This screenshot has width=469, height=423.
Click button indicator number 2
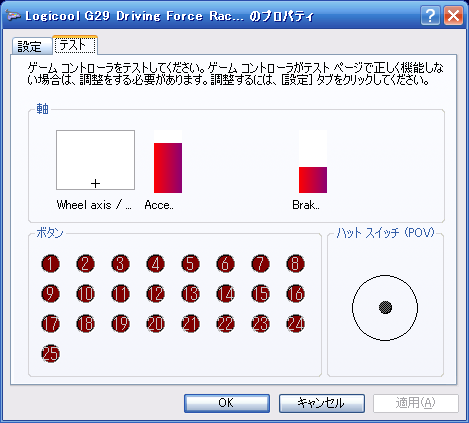tap(85, 264)
